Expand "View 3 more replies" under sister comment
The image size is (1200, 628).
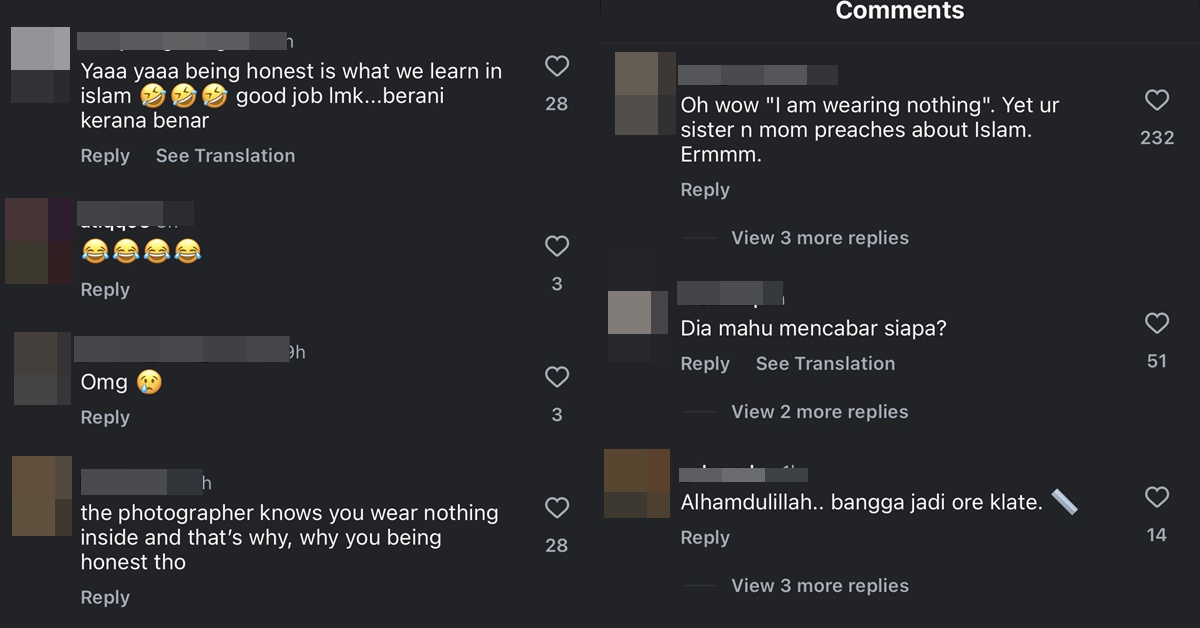point(819,238)
